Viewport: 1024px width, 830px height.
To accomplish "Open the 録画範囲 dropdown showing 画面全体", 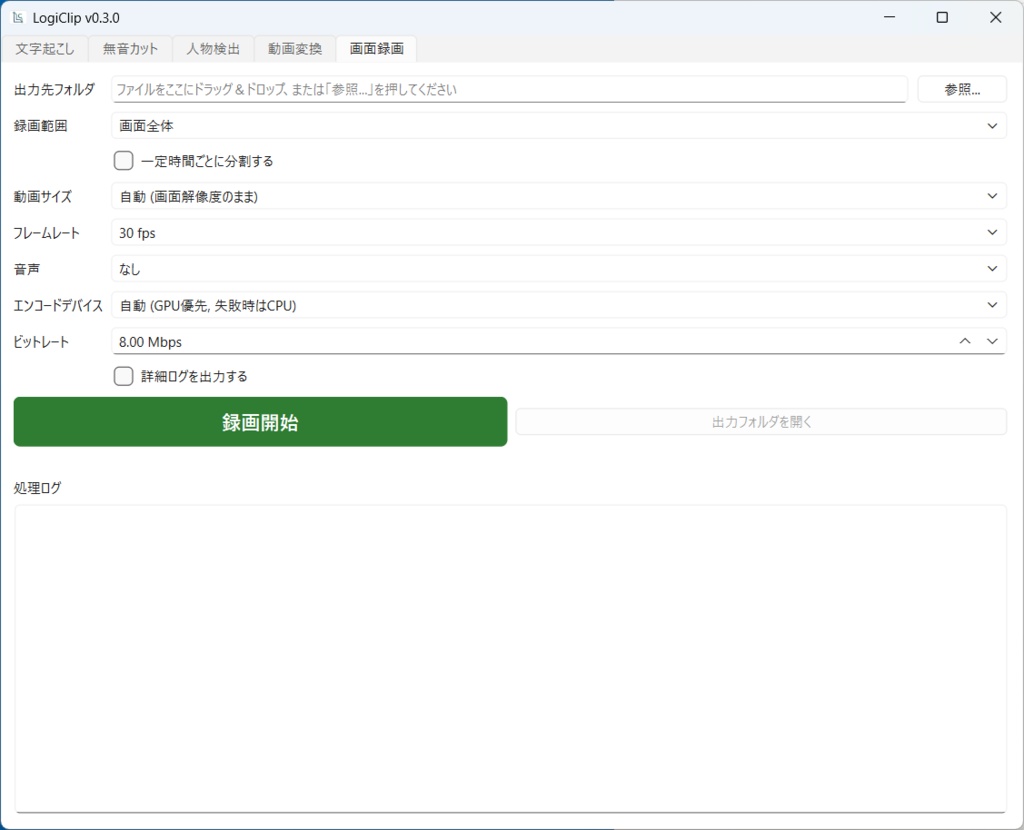I will (x=558, y=125).
